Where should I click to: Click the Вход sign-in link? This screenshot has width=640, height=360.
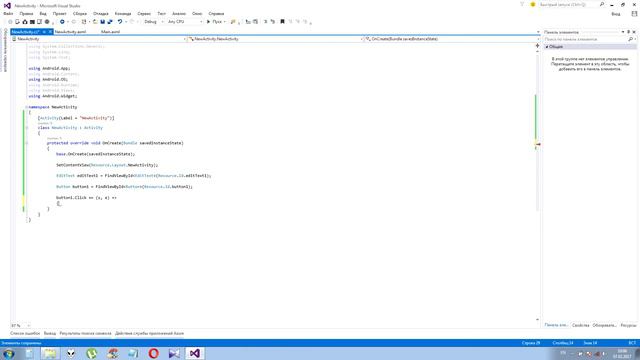click(616, 14)
